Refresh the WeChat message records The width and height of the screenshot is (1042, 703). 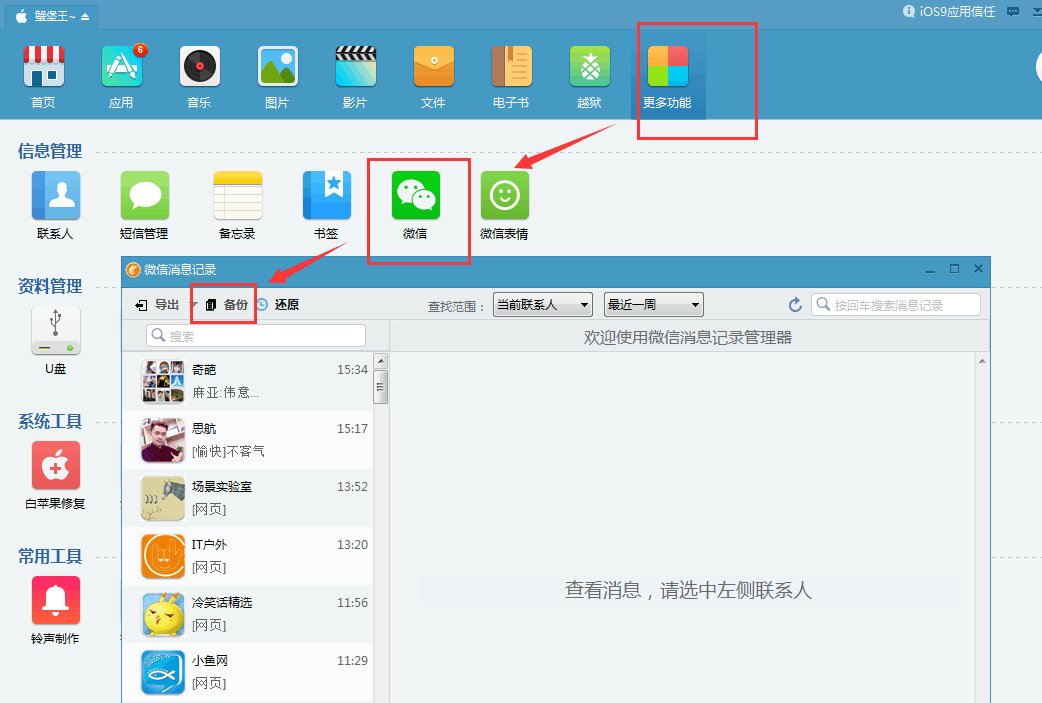pyautogui.click(x=795, y=305)
